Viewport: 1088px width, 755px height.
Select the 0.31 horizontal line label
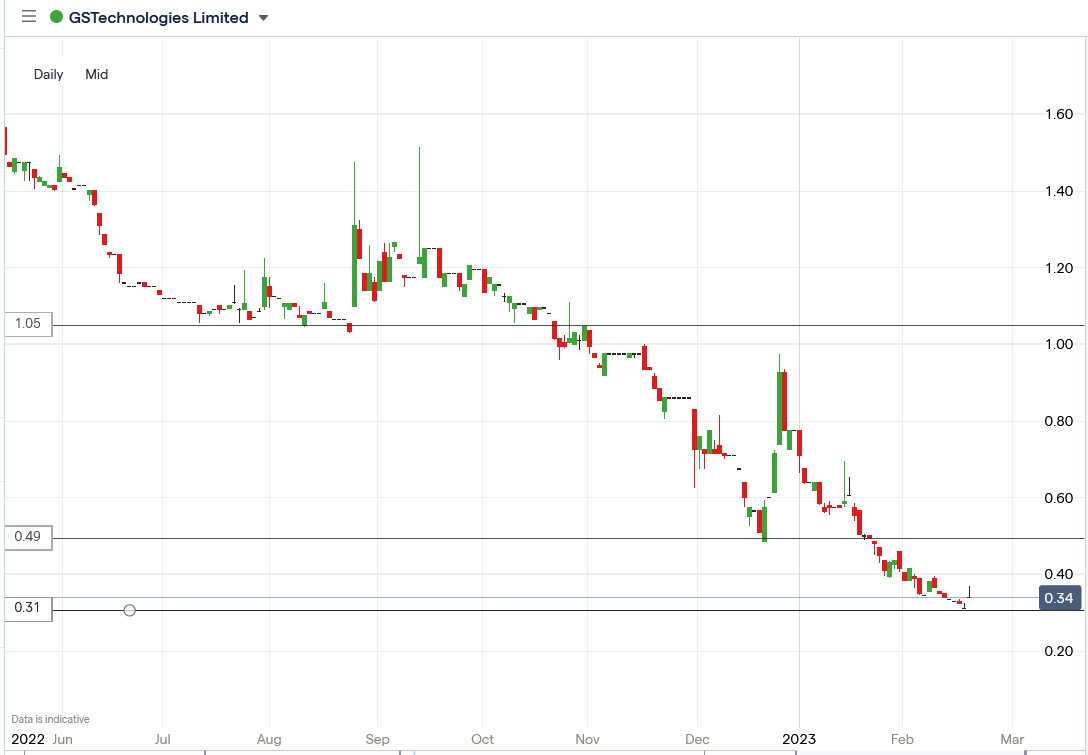tap(28, 608)
